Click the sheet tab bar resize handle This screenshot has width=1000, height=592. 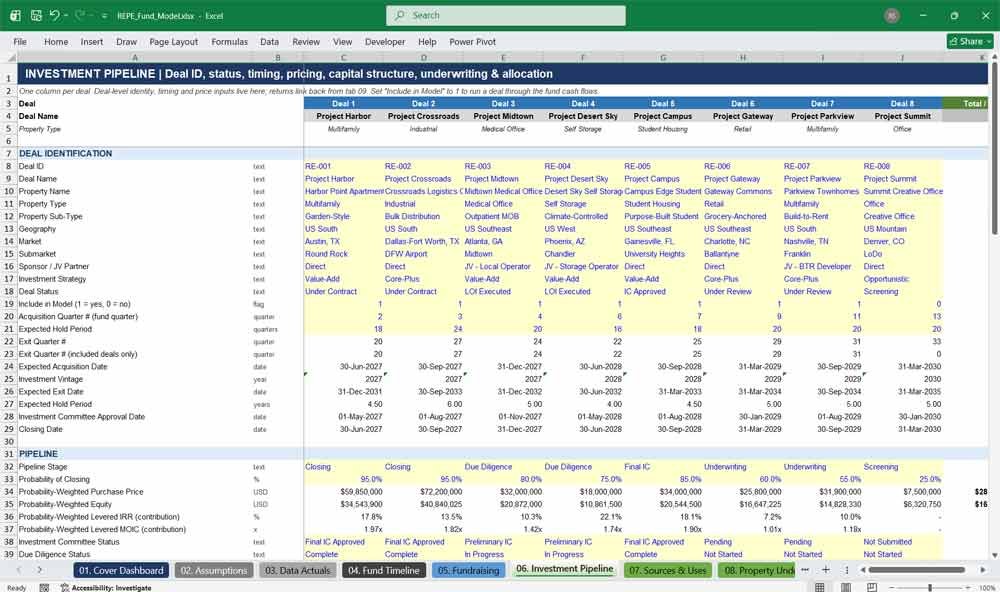pos(847,570)
